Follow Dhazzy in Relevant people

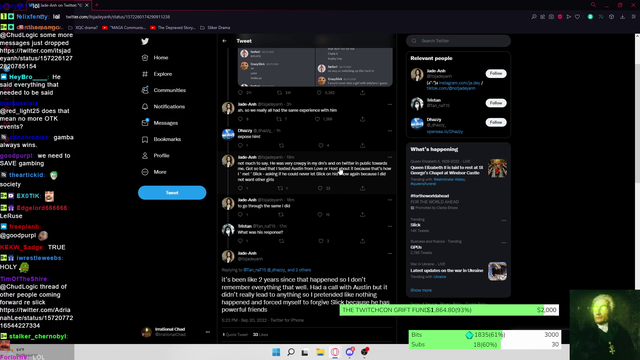pos(496,122)
